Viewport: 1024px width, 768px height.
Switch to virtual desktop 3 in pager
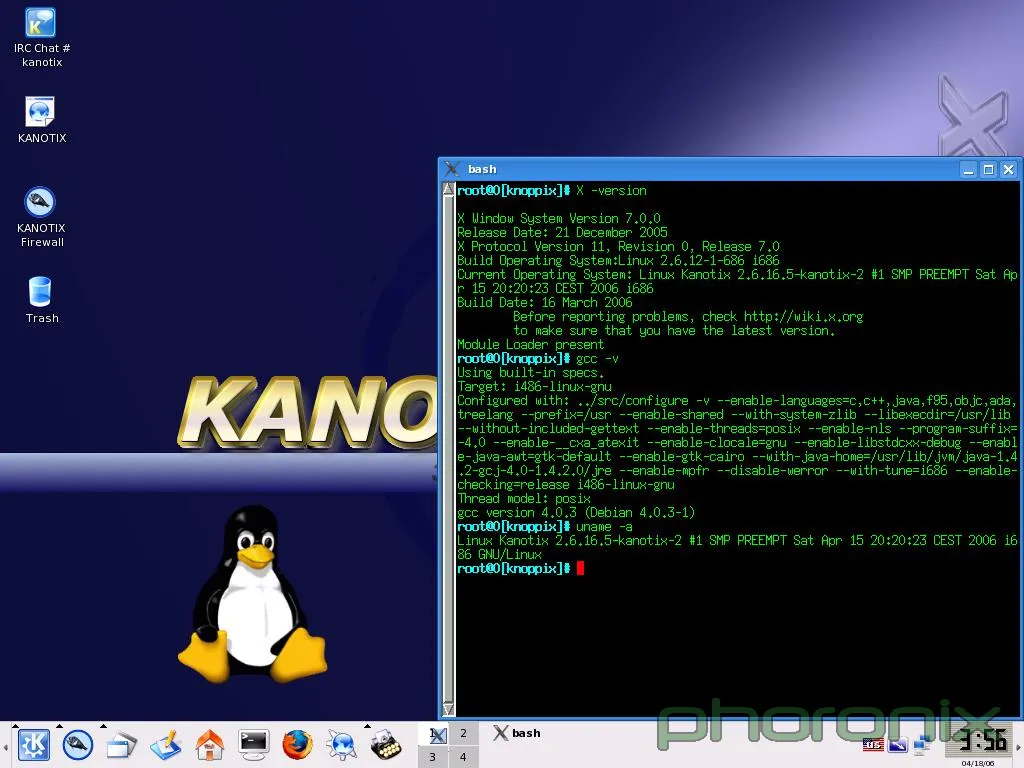433,757
